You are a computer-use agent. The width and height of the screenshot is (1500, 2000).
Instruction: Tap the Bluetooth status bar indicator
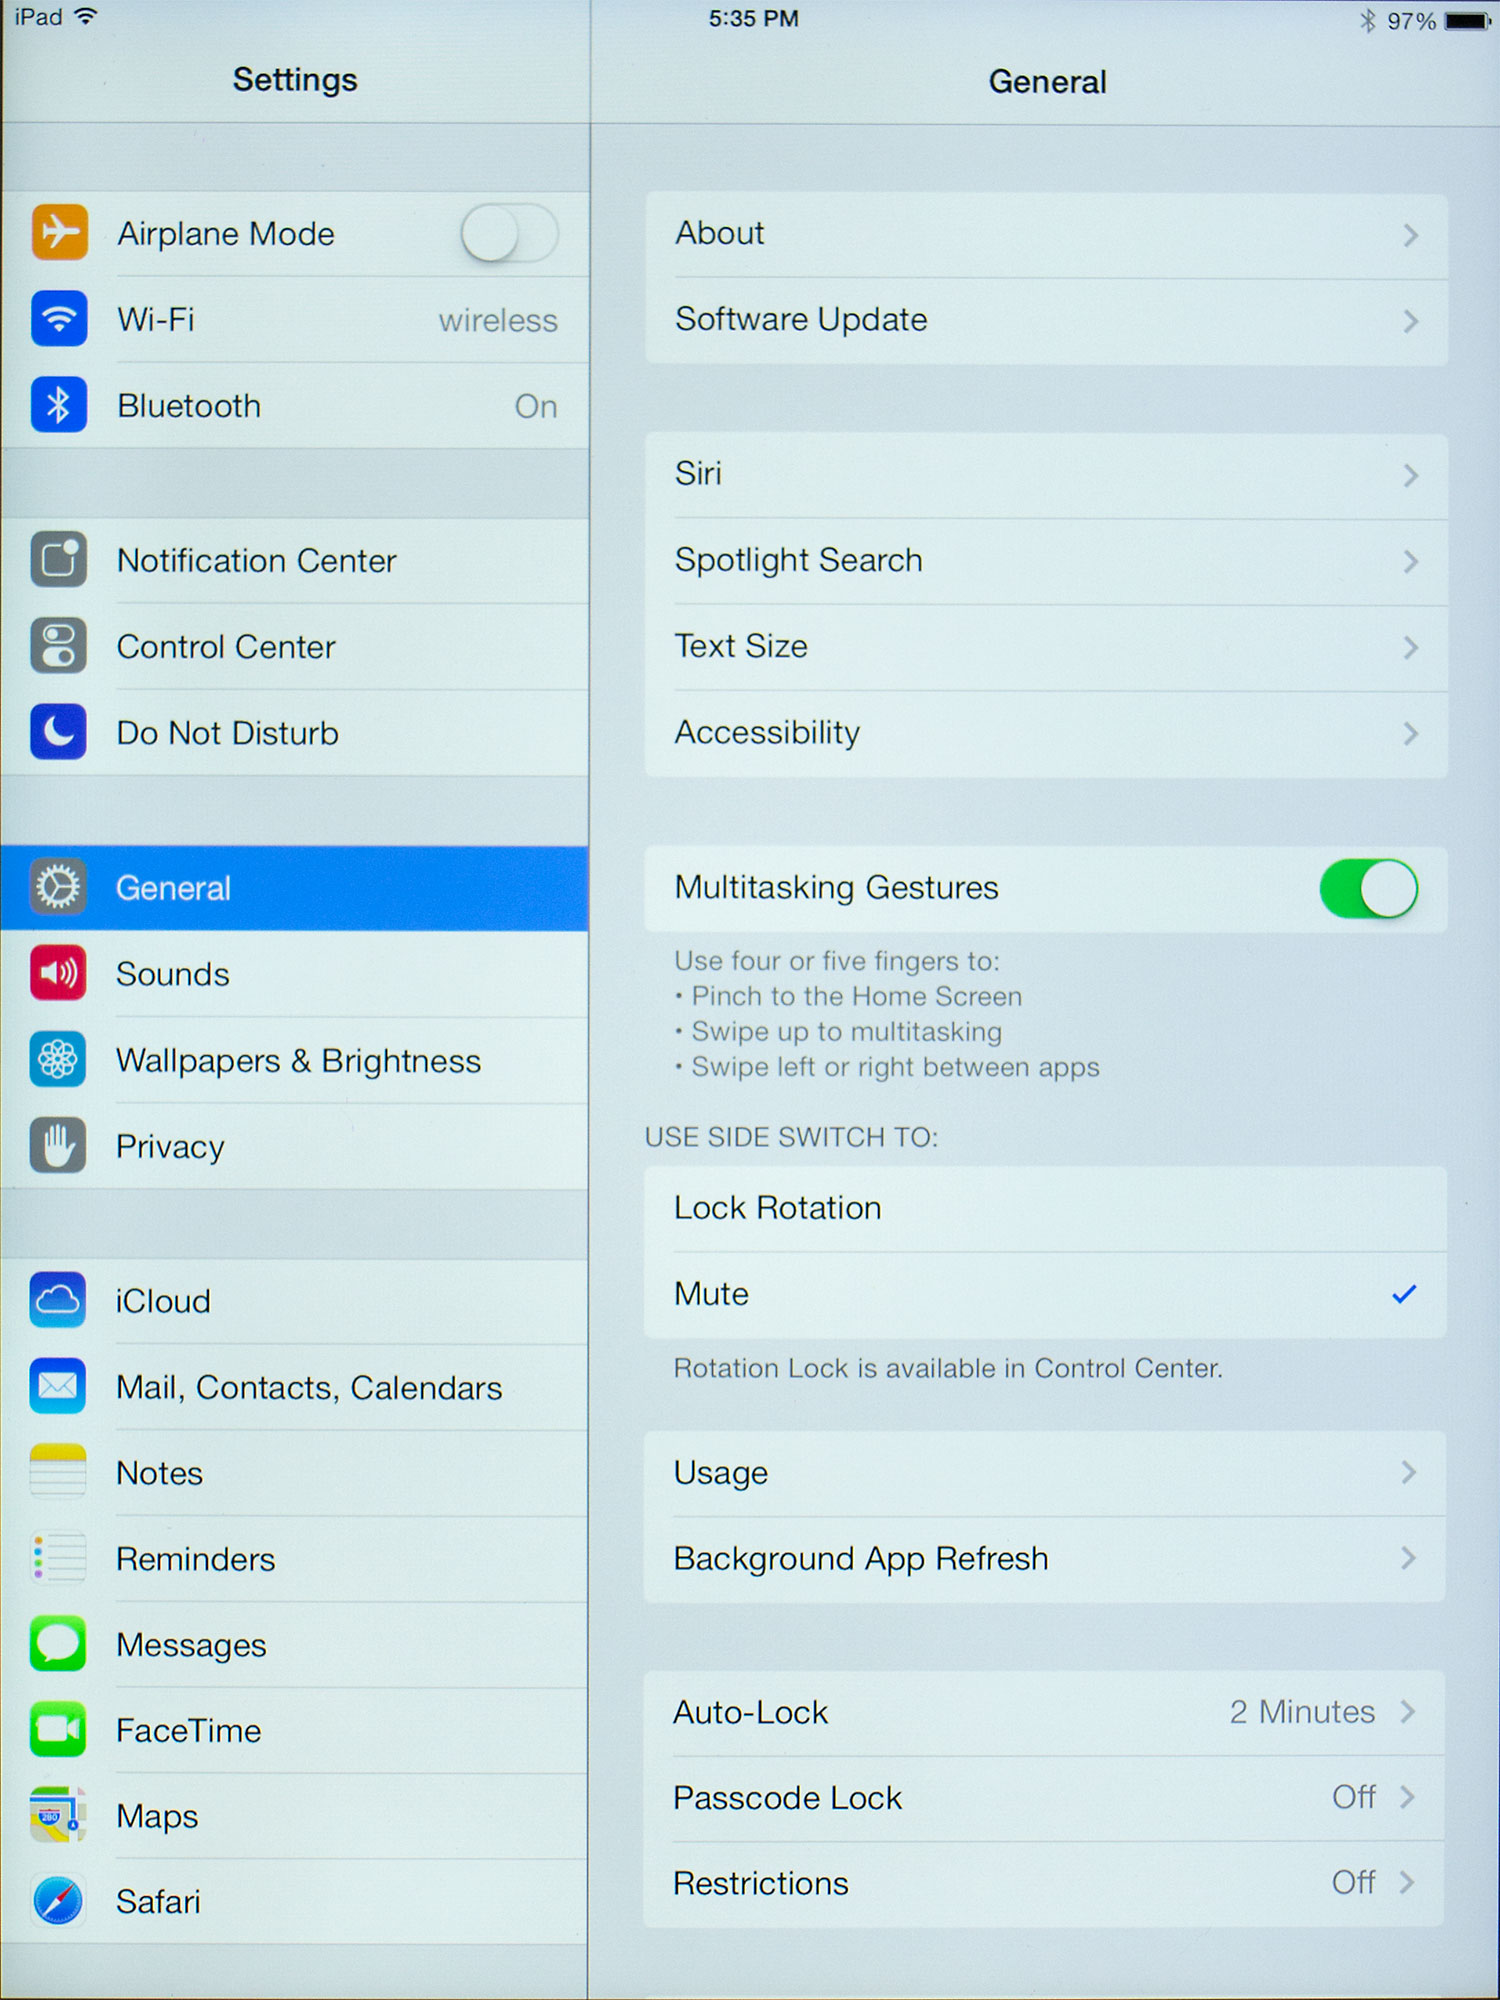coord(1367,21)
